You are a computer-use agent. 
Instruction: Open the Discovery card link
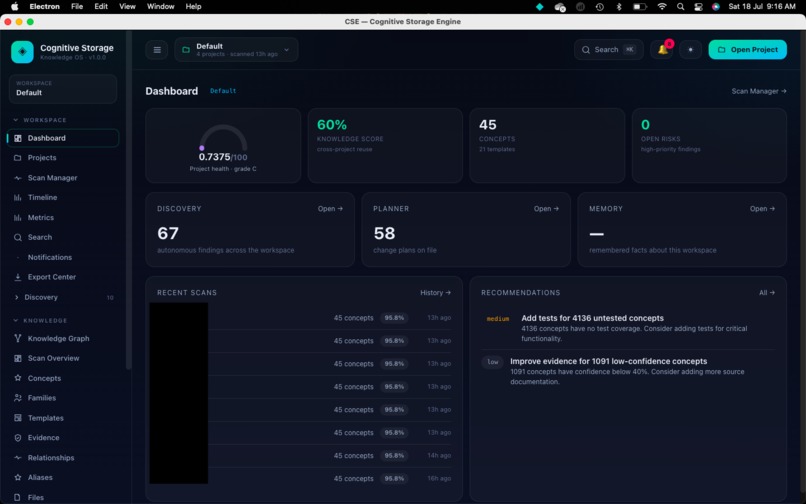click(x=330, y=209)
